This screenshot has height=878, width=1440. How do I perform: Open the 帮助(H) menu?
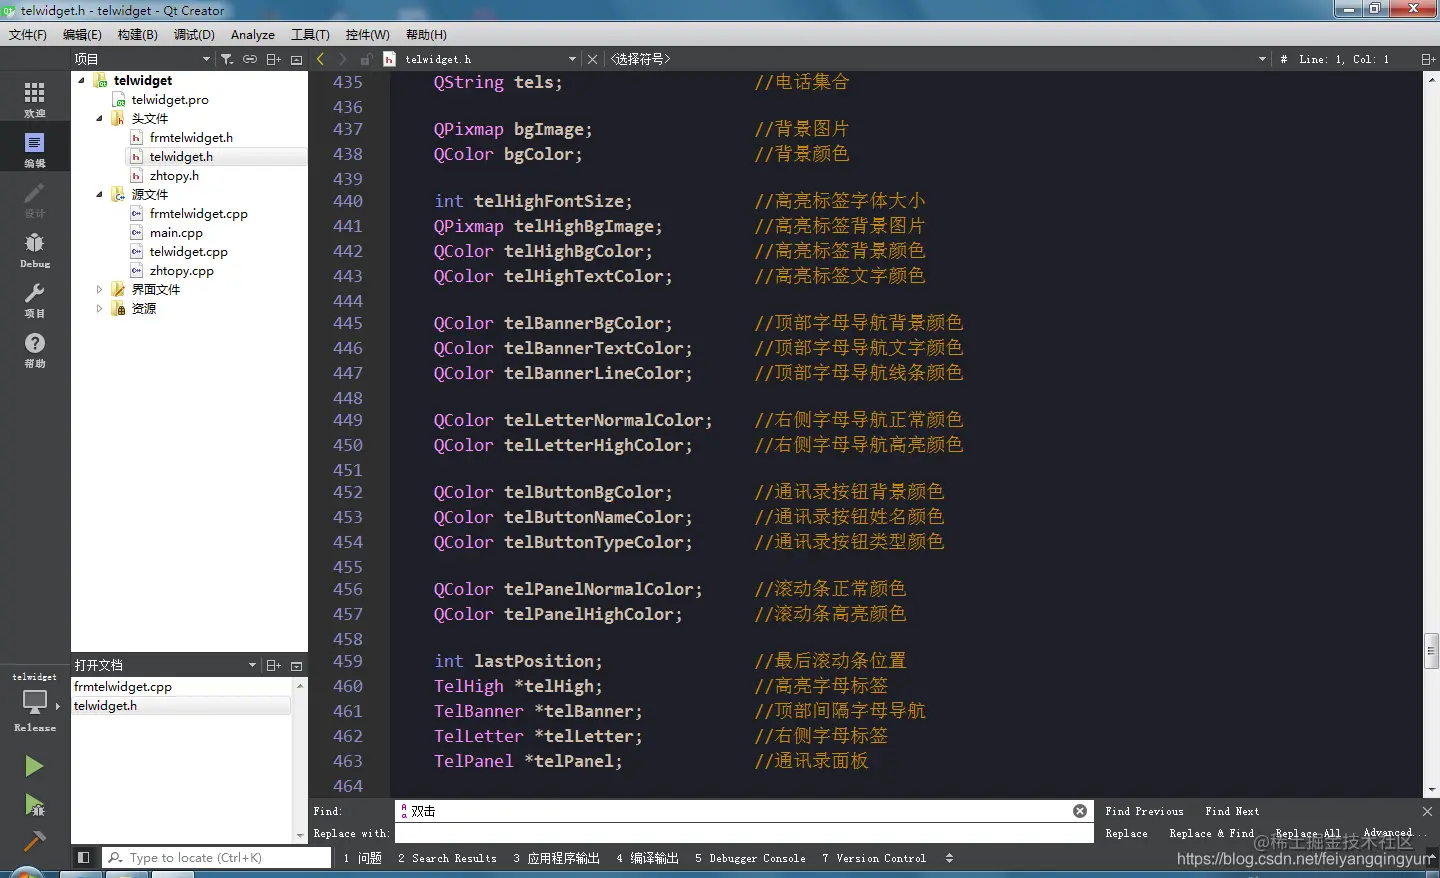pos(426,34)
